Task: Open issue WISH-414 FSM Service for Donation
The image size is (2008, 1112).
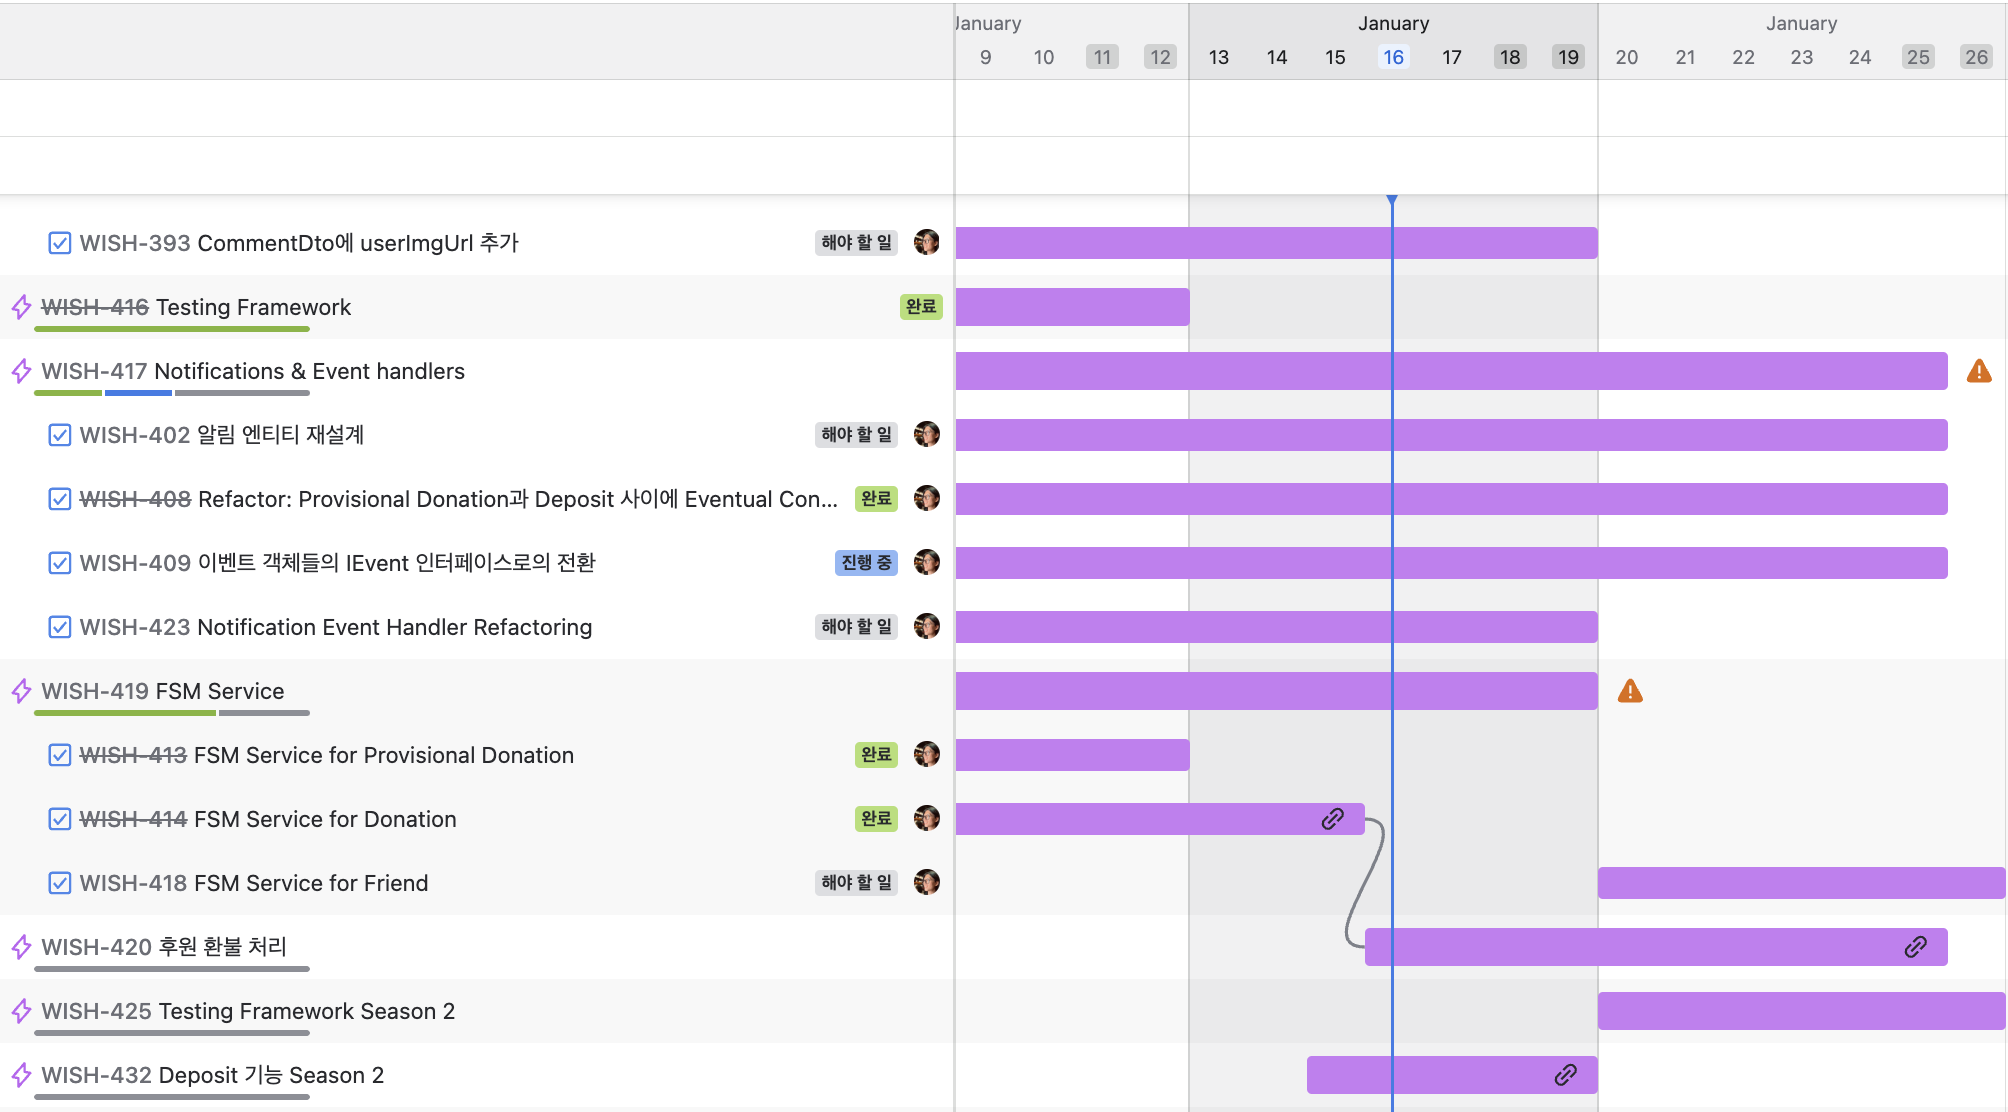Action: pos(268,819)
